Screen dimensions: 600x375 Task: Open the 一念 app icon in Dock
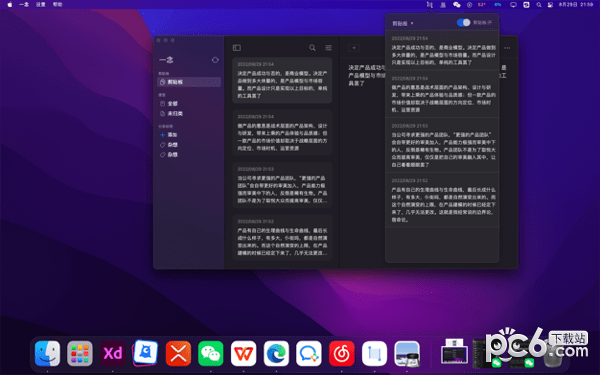(x=374, y=353)
